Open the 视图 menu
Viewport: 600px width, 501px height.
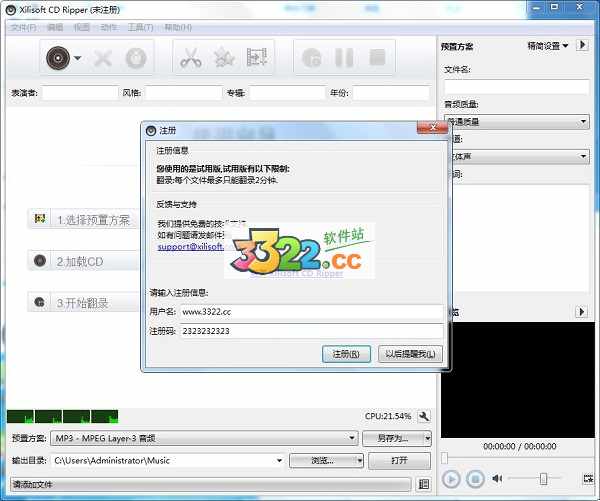(x=82, y=28)
